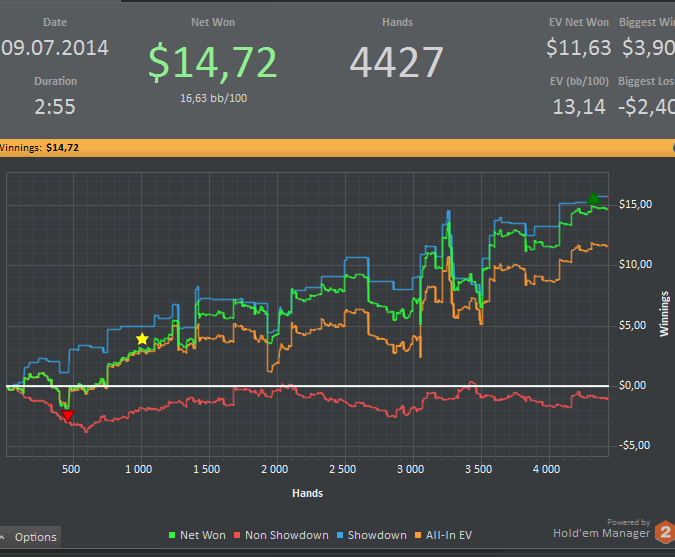Click the Net Won legend label
The height and width of the screenshot is (557, 675).
click(x=203, y=535)
